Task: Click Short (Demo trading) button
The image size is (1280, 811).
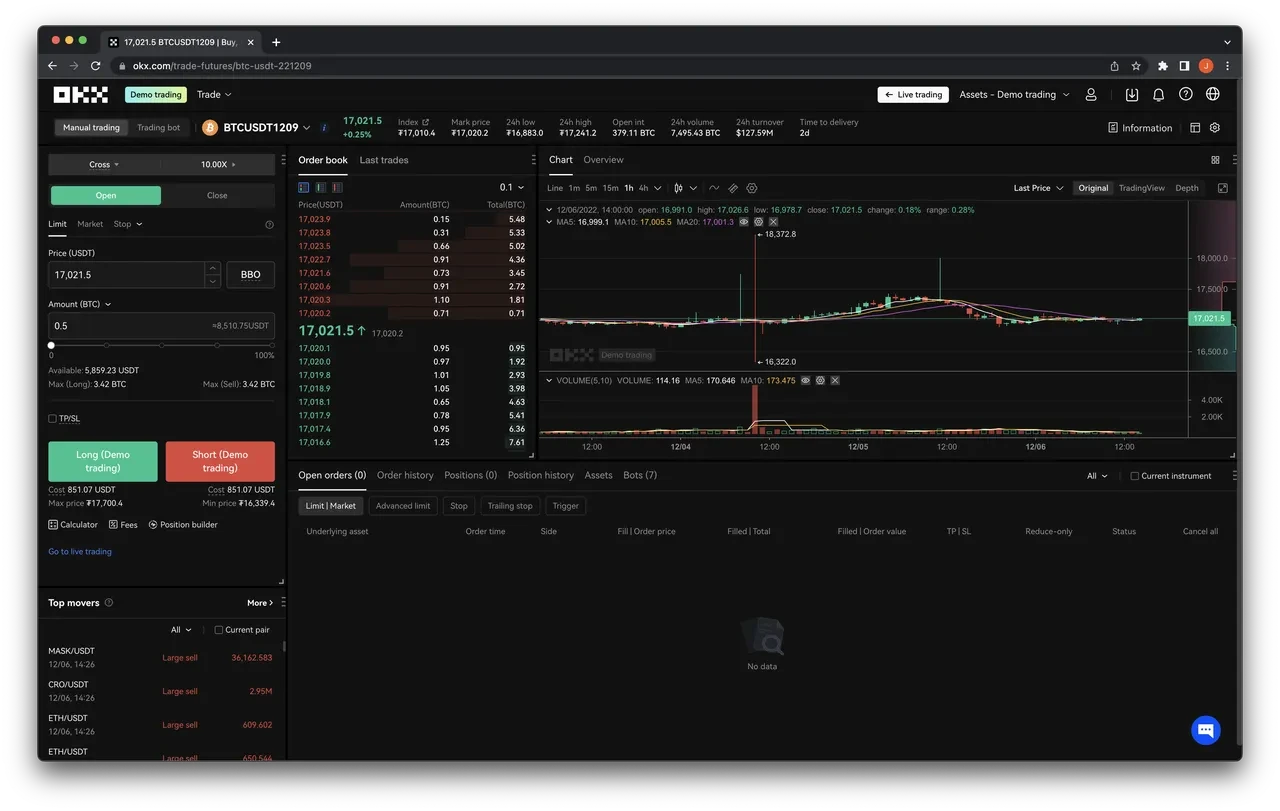Action: [x=220, y=461]
